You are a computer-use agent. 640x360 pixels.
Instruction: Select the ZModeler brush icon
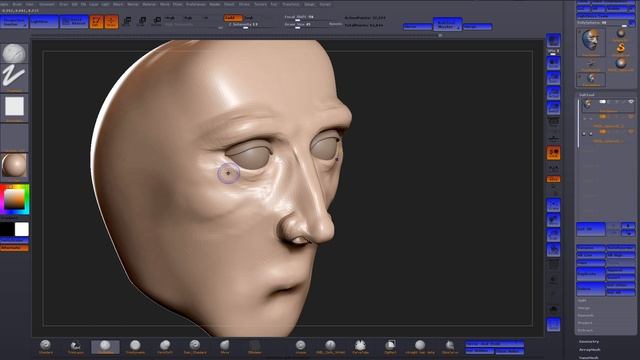255,347
